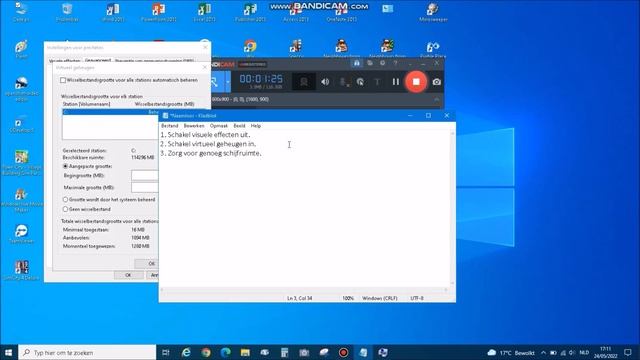Viewport: 640px width, 360px height.
Task: Click OK in the Virtueel geheugen dialog
Action: 147,264
